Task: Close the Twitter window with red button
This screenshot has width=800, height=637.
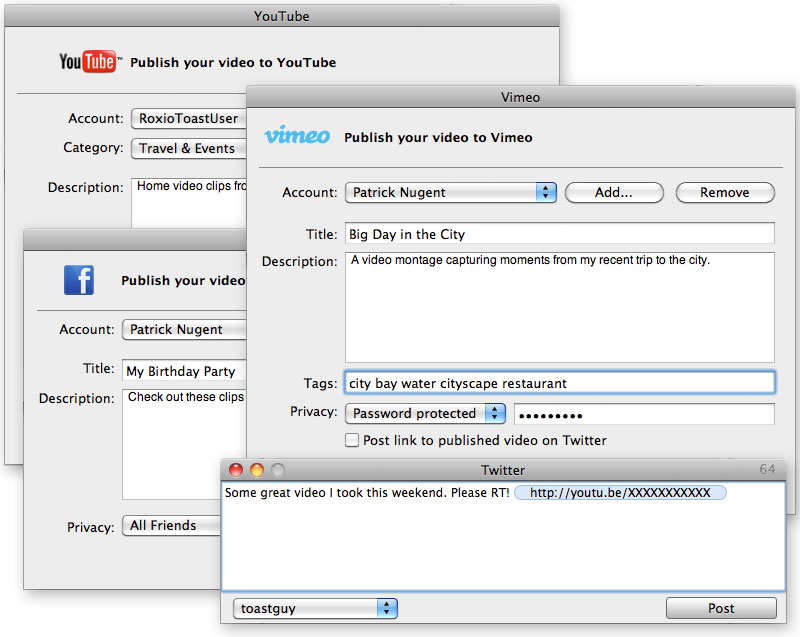Action: [237, 470]
